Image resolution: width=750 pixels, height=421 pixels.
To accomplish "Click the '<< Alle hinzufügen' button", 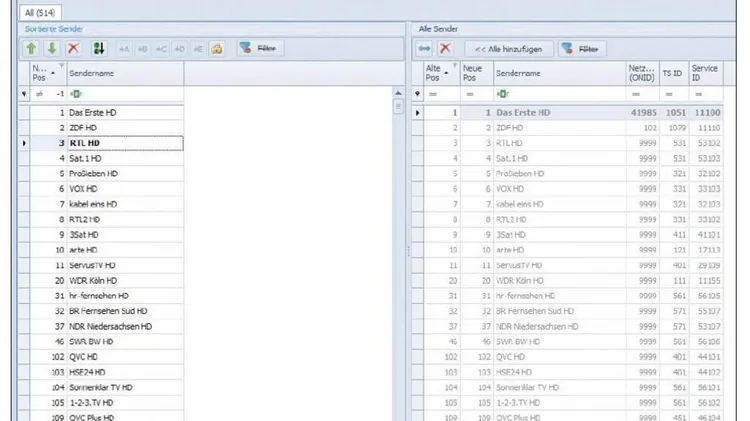I will (508, 49).
